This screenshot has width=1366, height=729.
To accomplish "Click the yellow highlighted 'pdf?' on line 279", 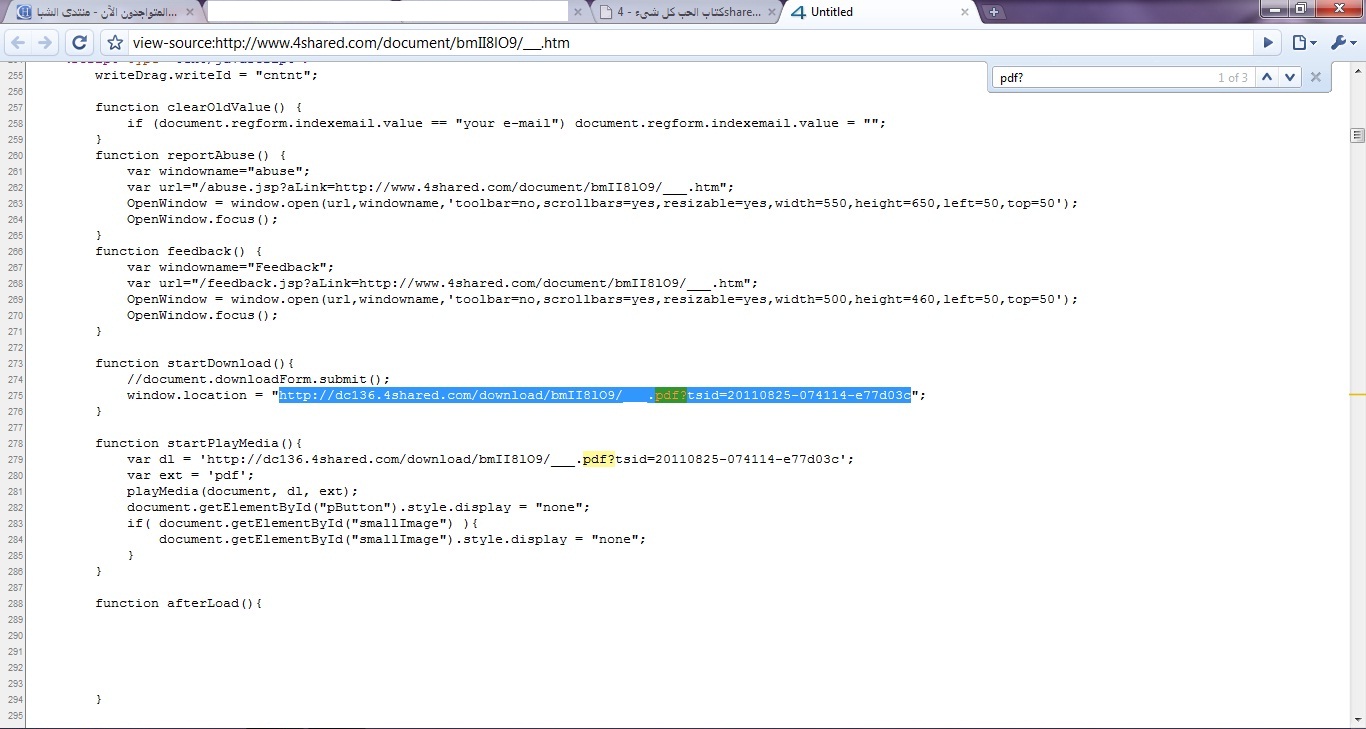I will pos(598,459).
